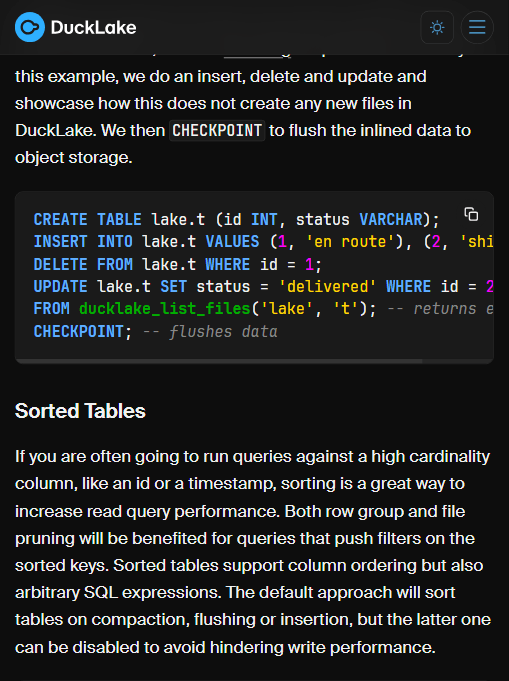Click the '-- flushes data' comment
This screenshot has height=681, width=509.
(210, 332)
